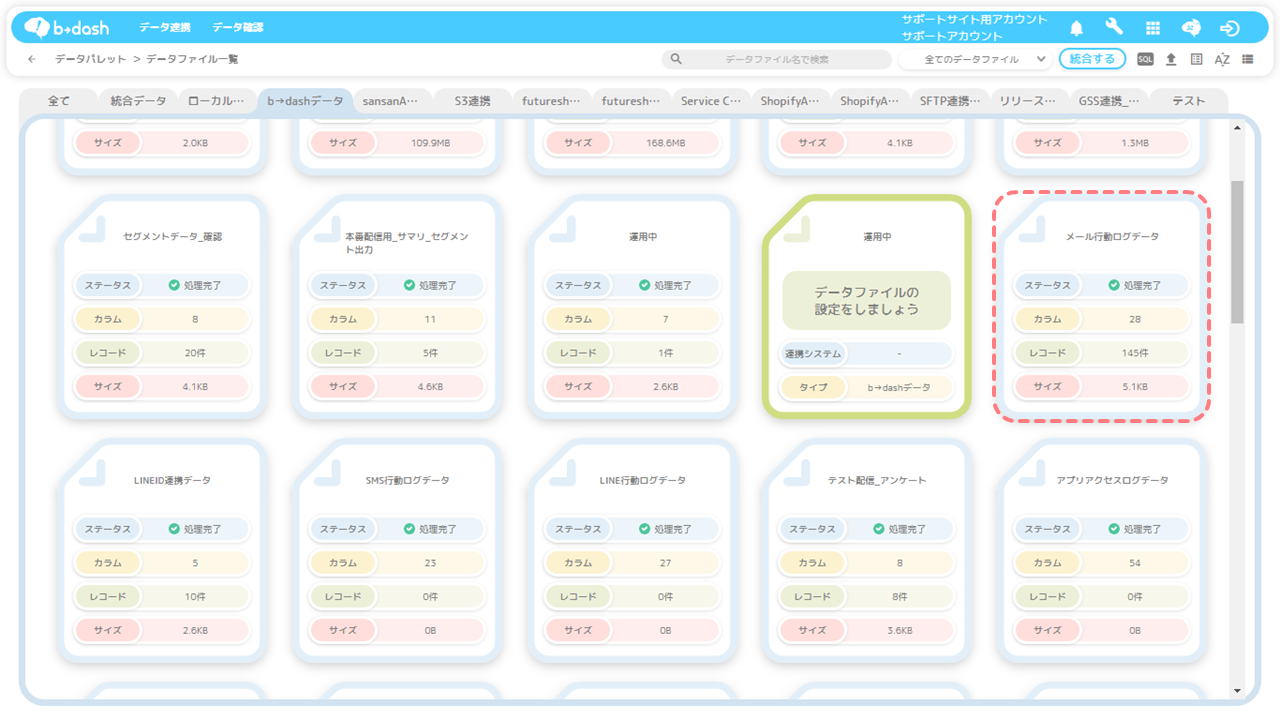1280x720 pixels.
Task: Open the SMS行動ログデータ card title
Action: tap(407, 481)
